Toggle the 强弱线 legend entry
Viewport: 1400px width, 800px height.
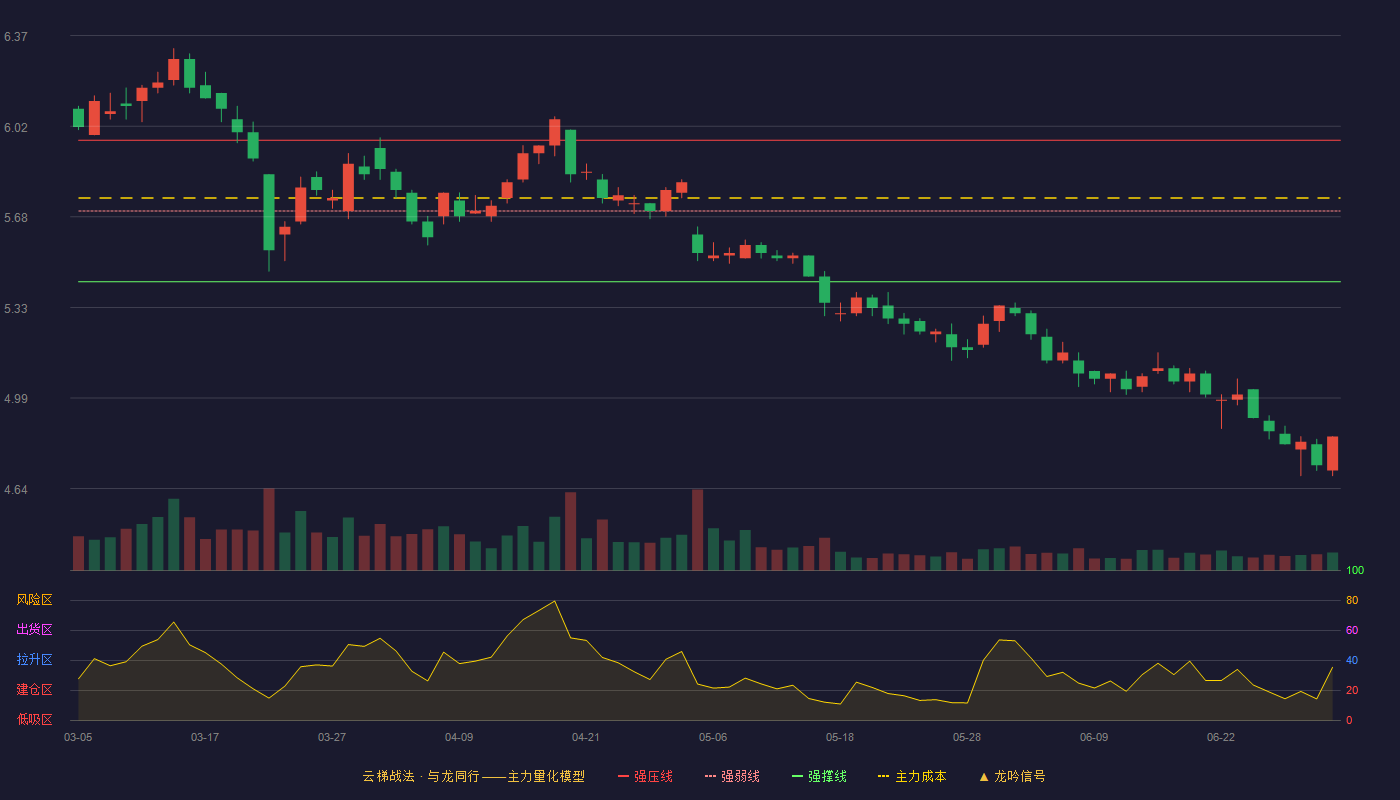pos(732,776)
